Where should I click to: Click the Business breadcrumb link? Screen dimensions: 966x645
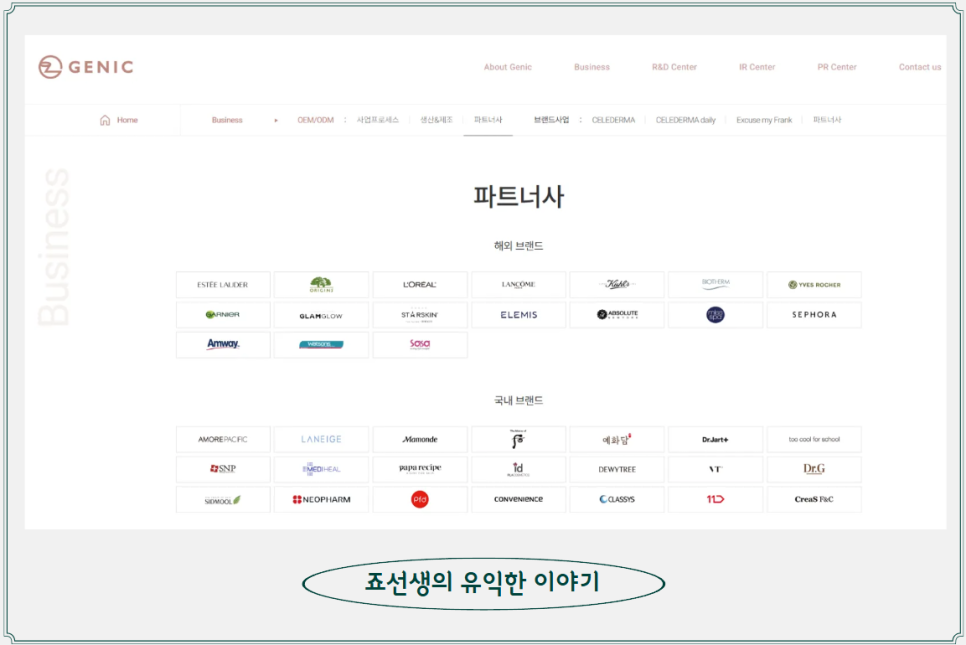[227, 120]
